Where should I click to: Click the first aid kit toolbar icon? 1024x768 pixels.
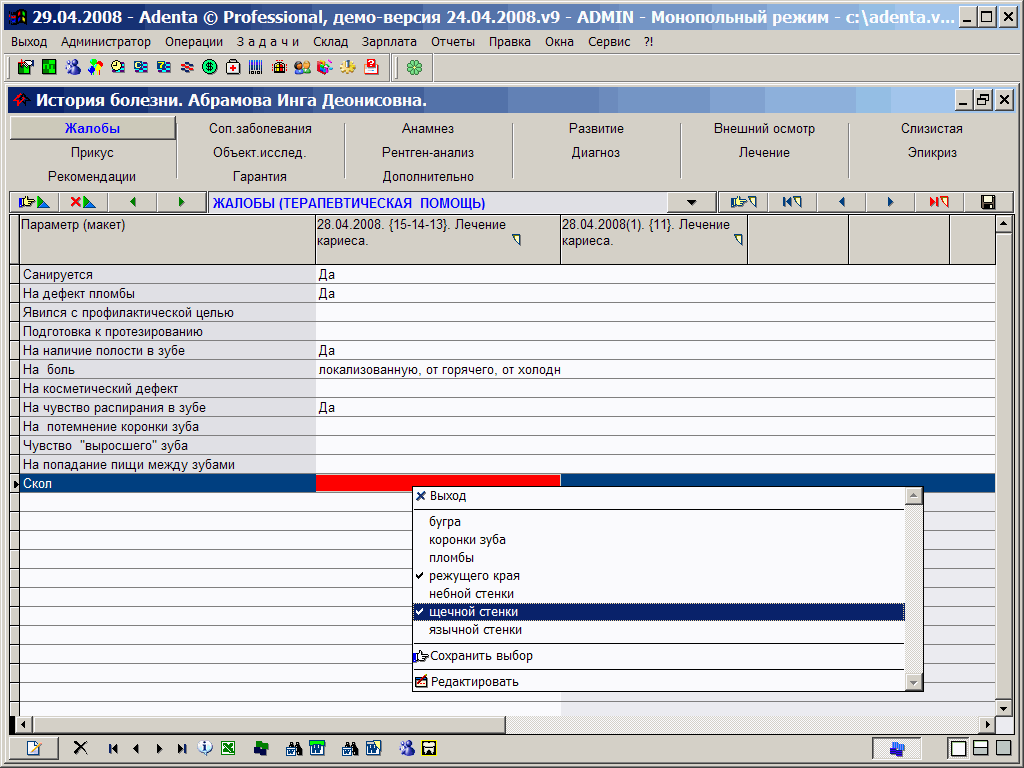tap(232, 67)
